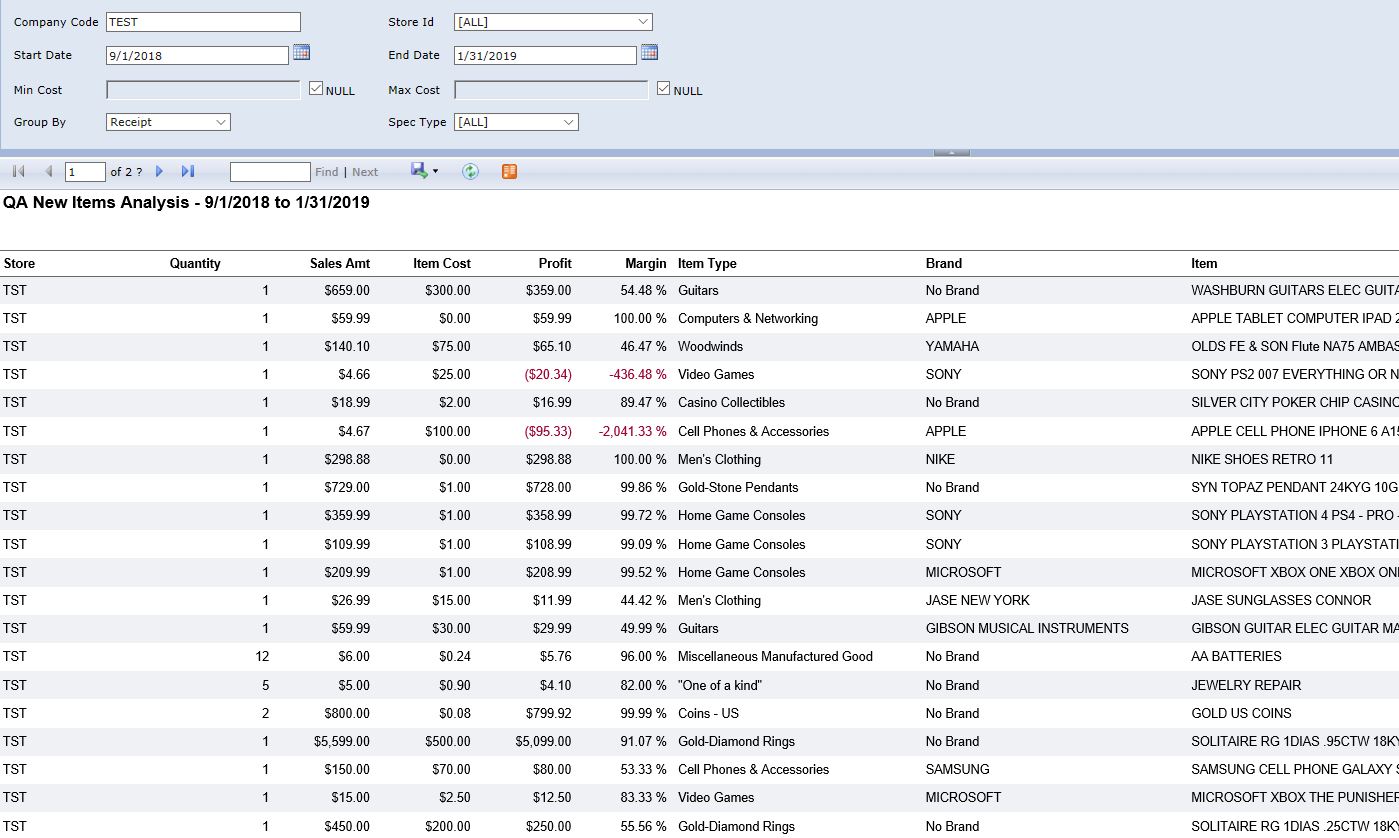Click the Profit column header

coord(555,264)
